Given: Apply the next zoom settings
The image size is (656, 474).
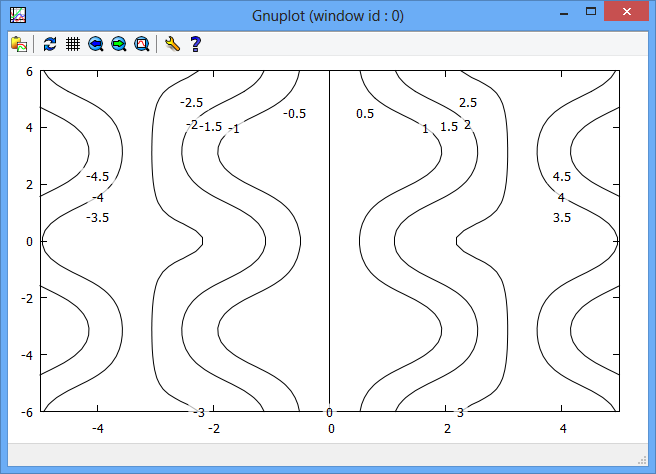Looking at the screenshot, I should (119, 44).
